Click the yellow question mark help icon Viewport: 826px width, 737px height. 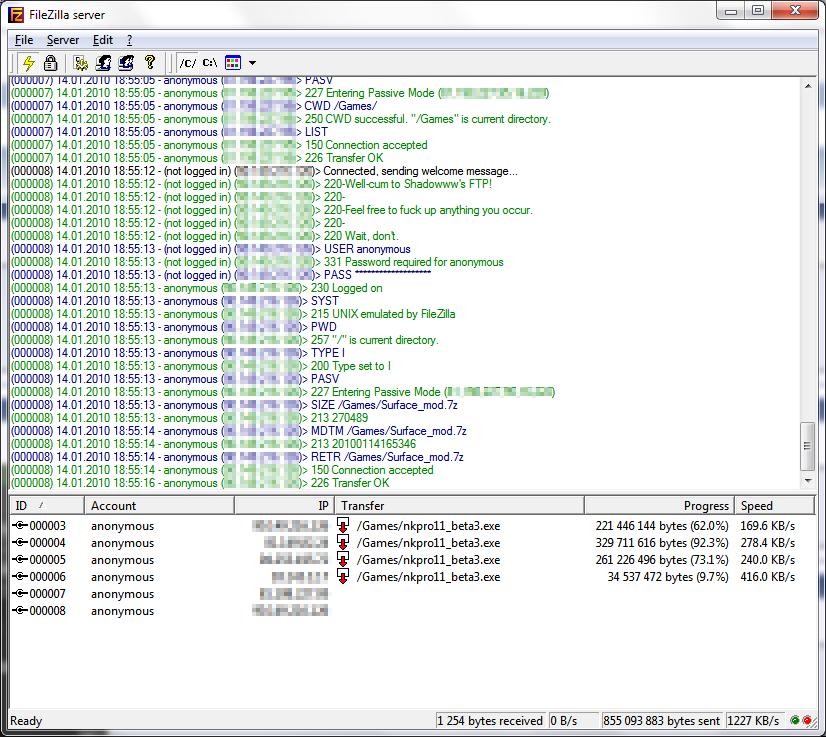150,63
